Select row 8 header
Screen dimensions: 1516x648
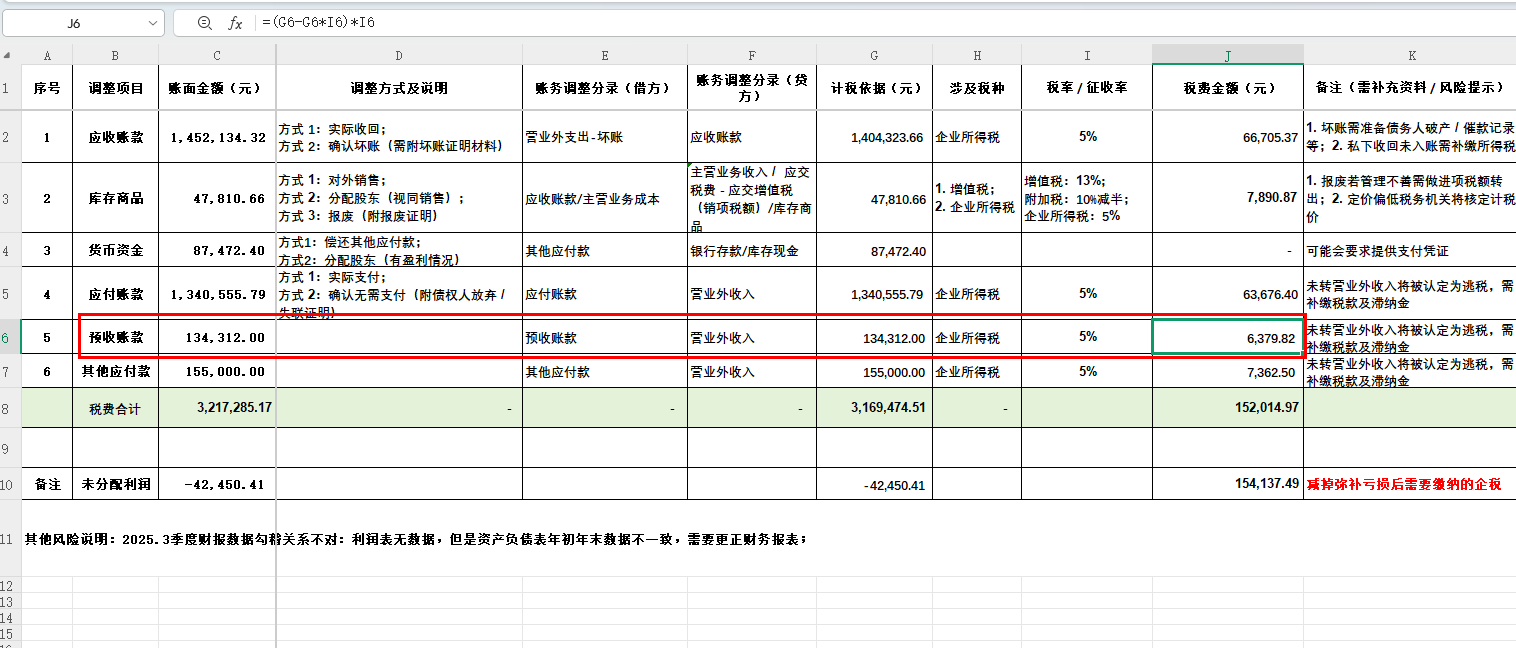coord(8,408)
